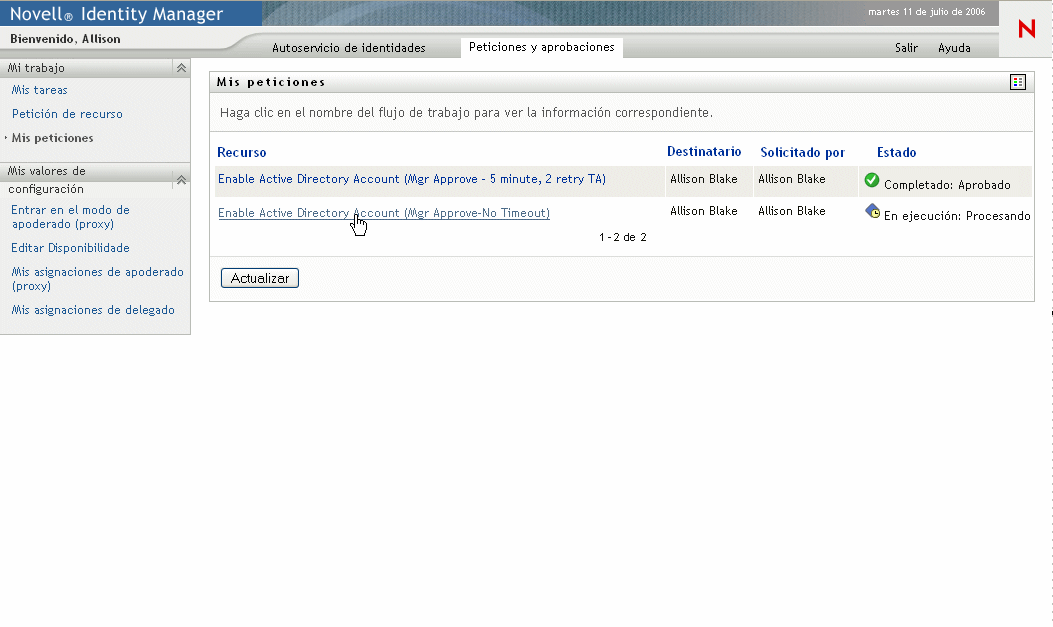Open the Ayuda help link
The width and height of the screenshot is (1053, 627).
coord(954,48)
